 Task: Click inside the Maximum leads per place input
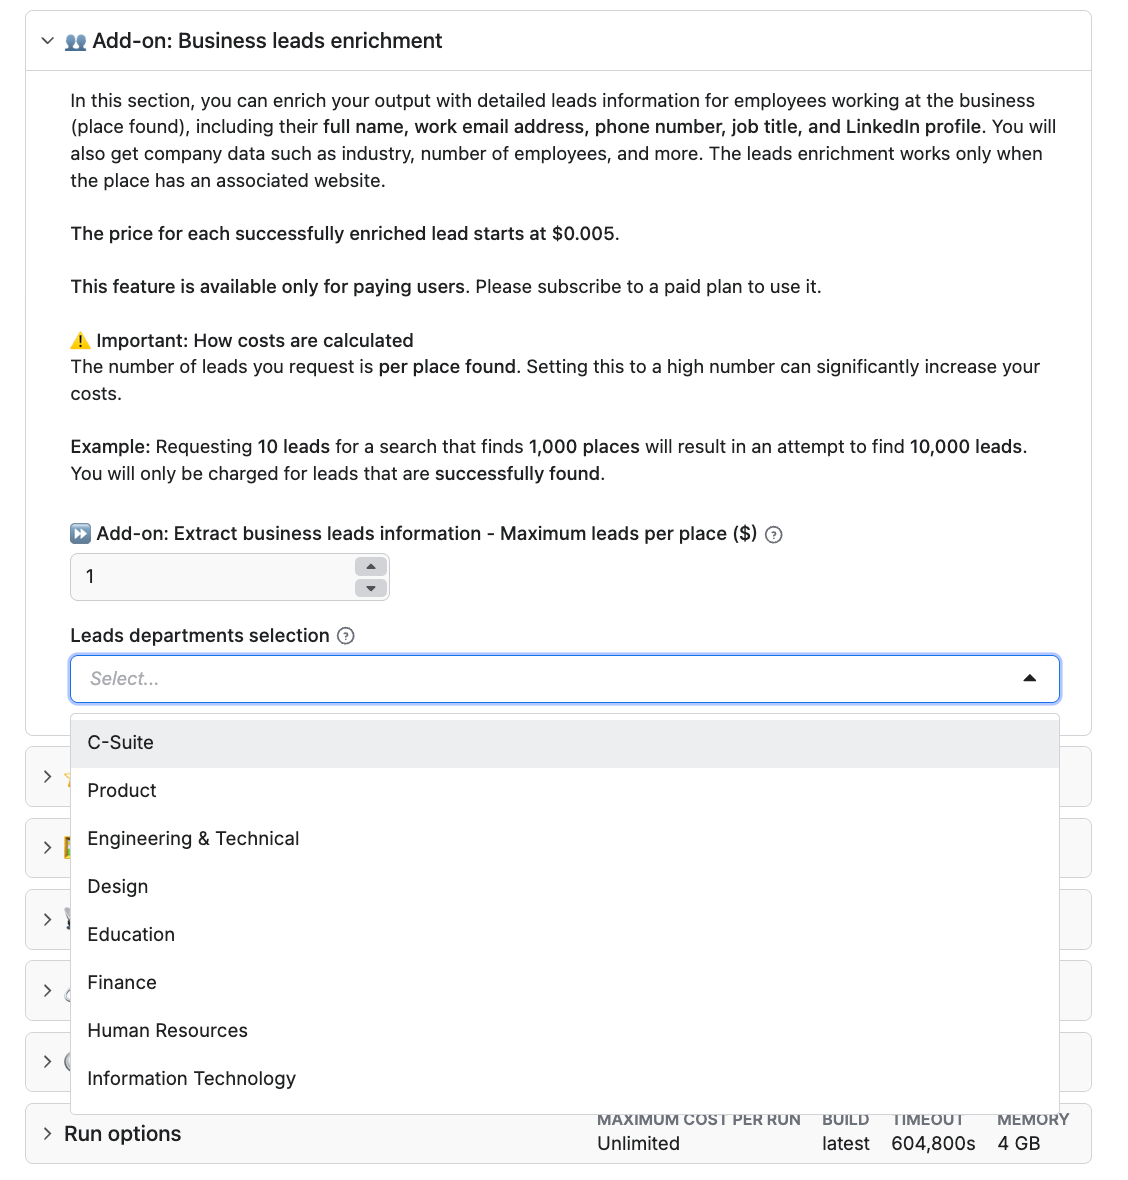200,577
